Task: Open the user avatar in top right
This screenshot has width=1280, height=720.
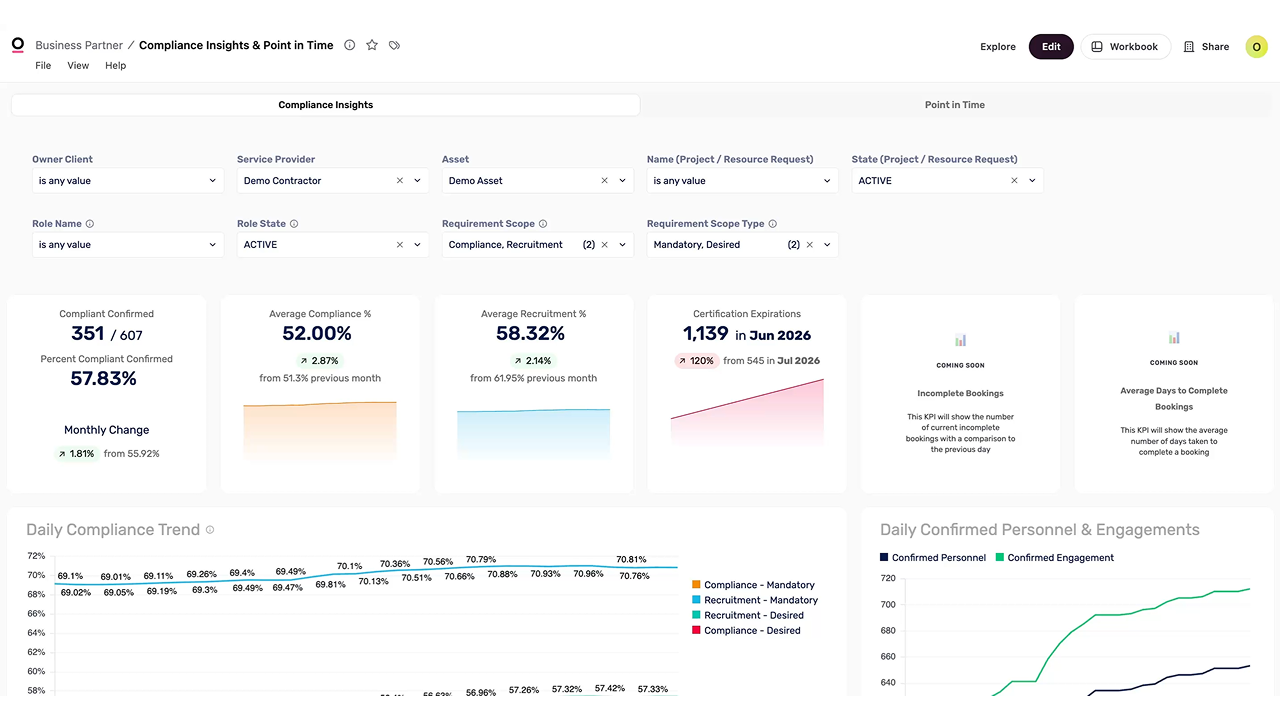Action: [x=1256, y=46]
